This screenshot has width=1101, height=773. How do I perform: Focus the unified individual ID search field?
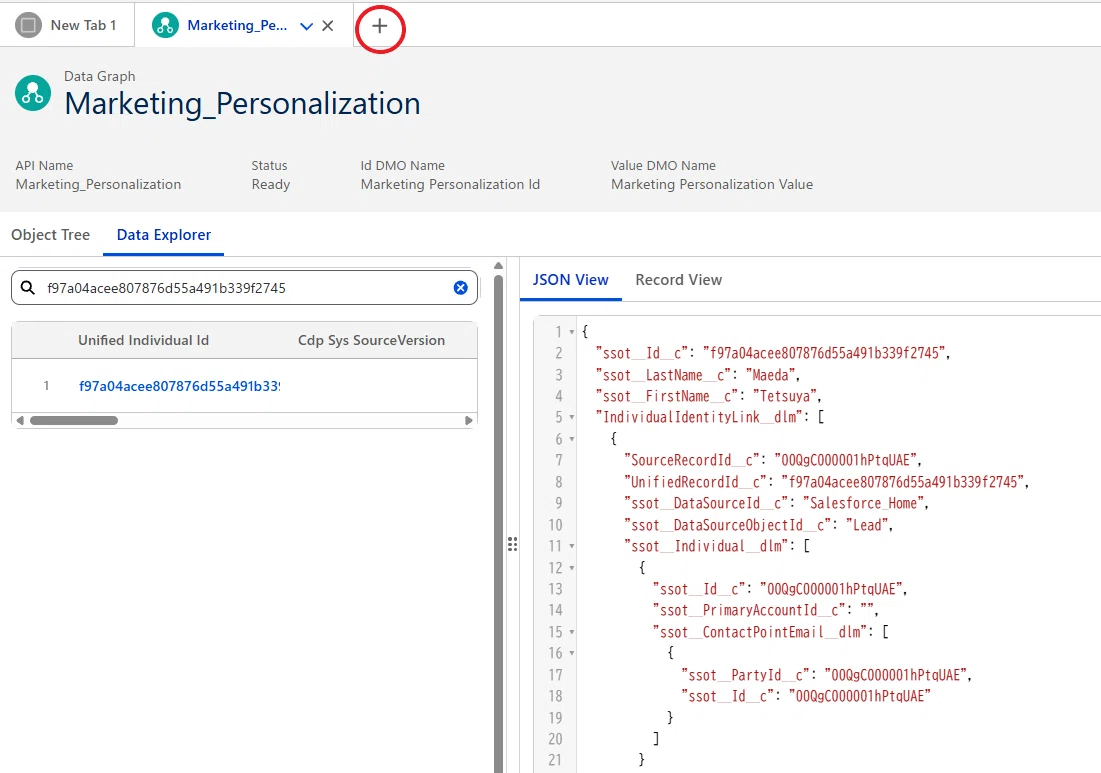coord(244,288)
